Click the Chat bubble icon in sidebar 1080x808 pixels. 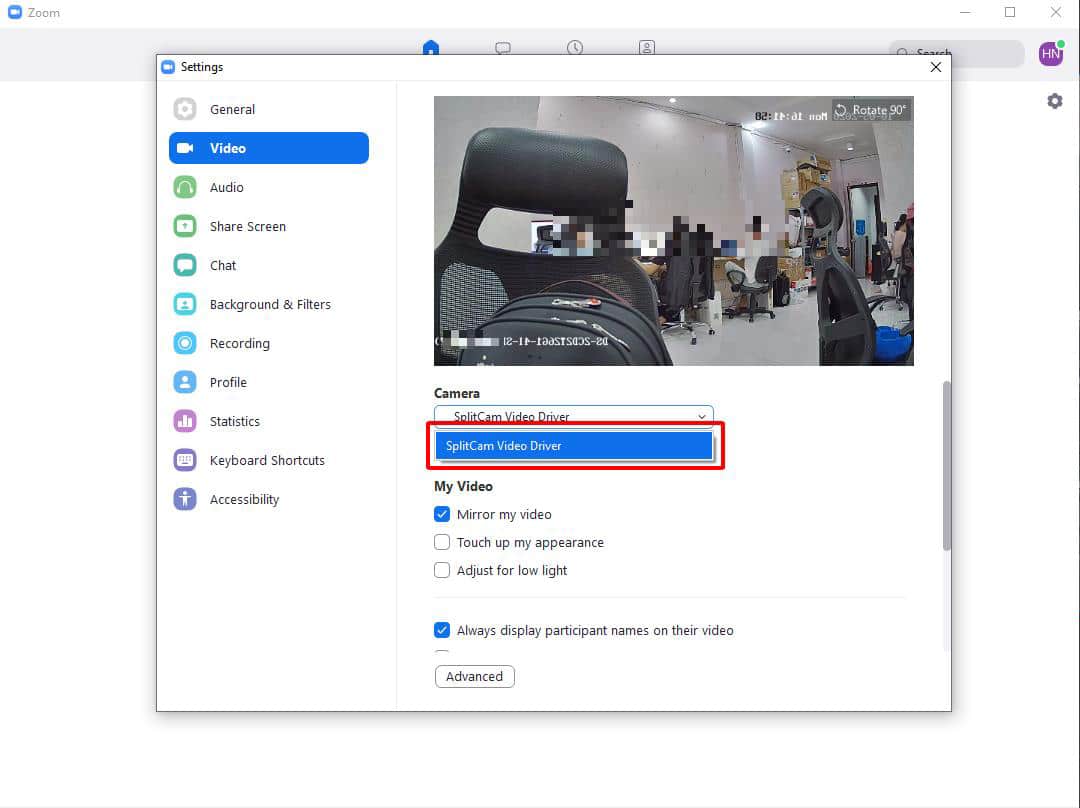pos(185,265)
